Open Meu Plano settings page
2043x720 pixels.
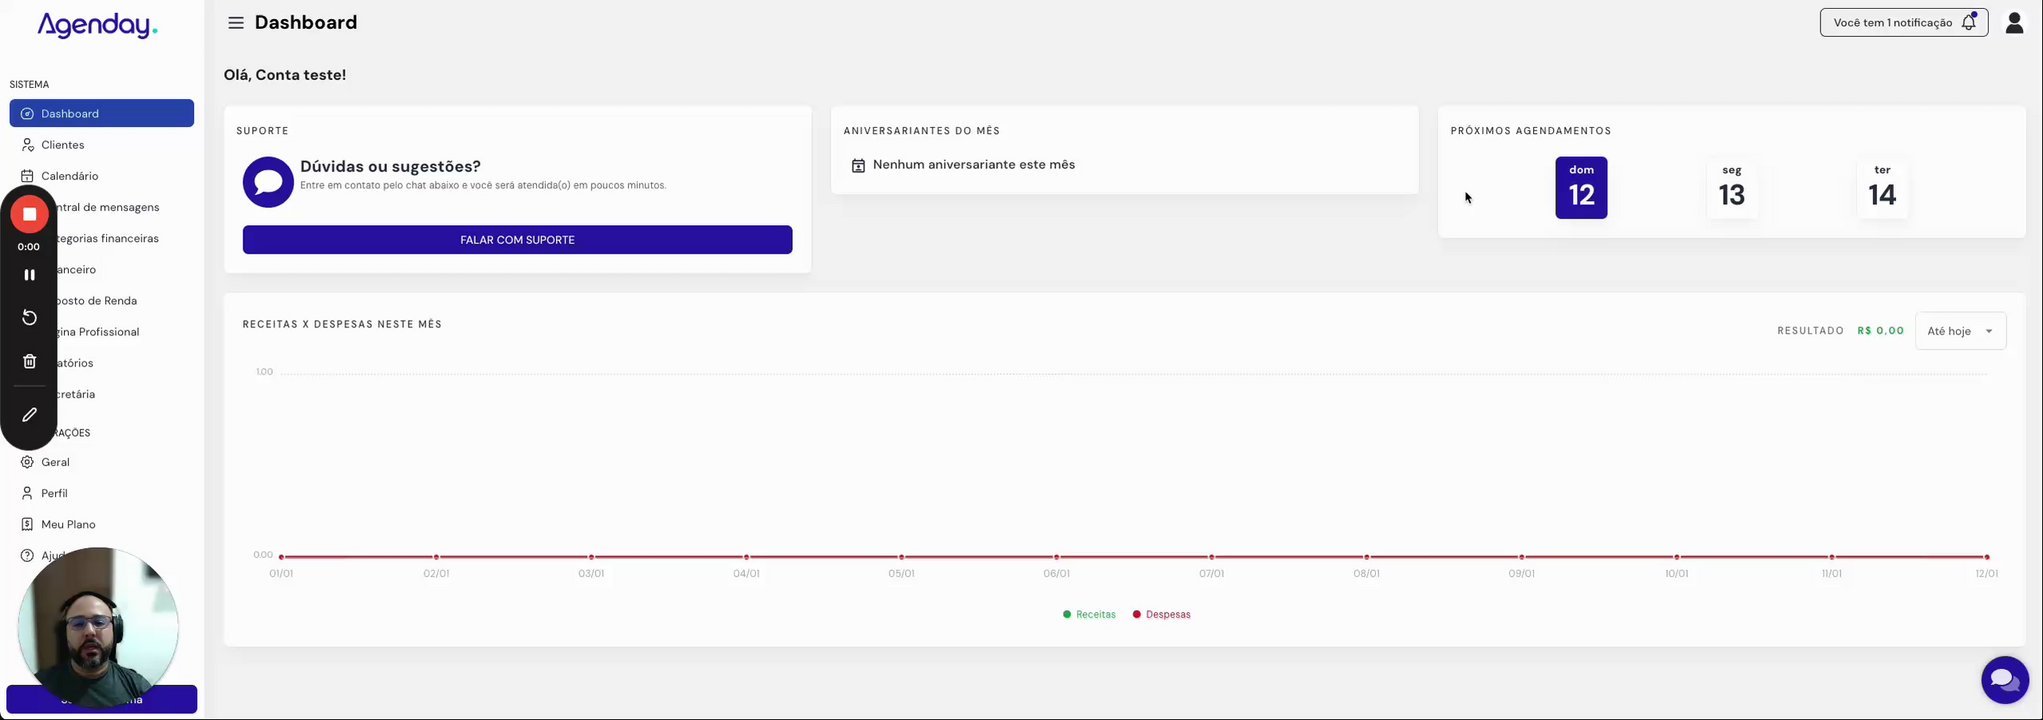[68, 524]
